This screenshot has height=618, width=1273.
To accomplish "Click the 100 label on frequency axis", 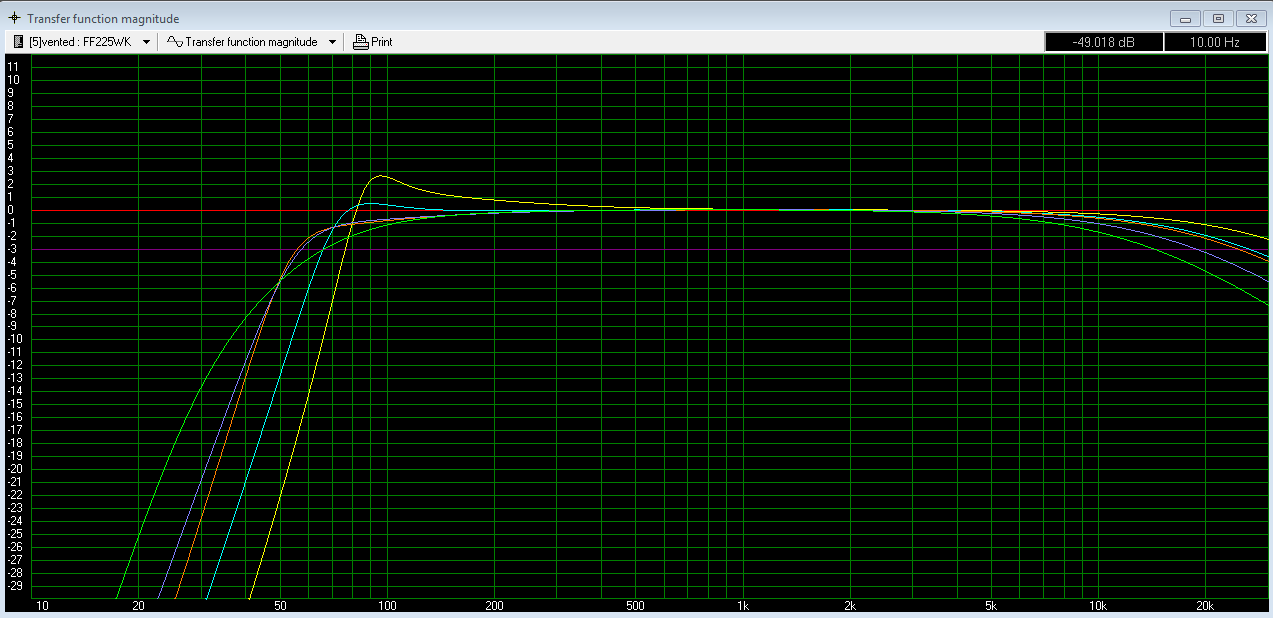I will click(x=387, y=607).
